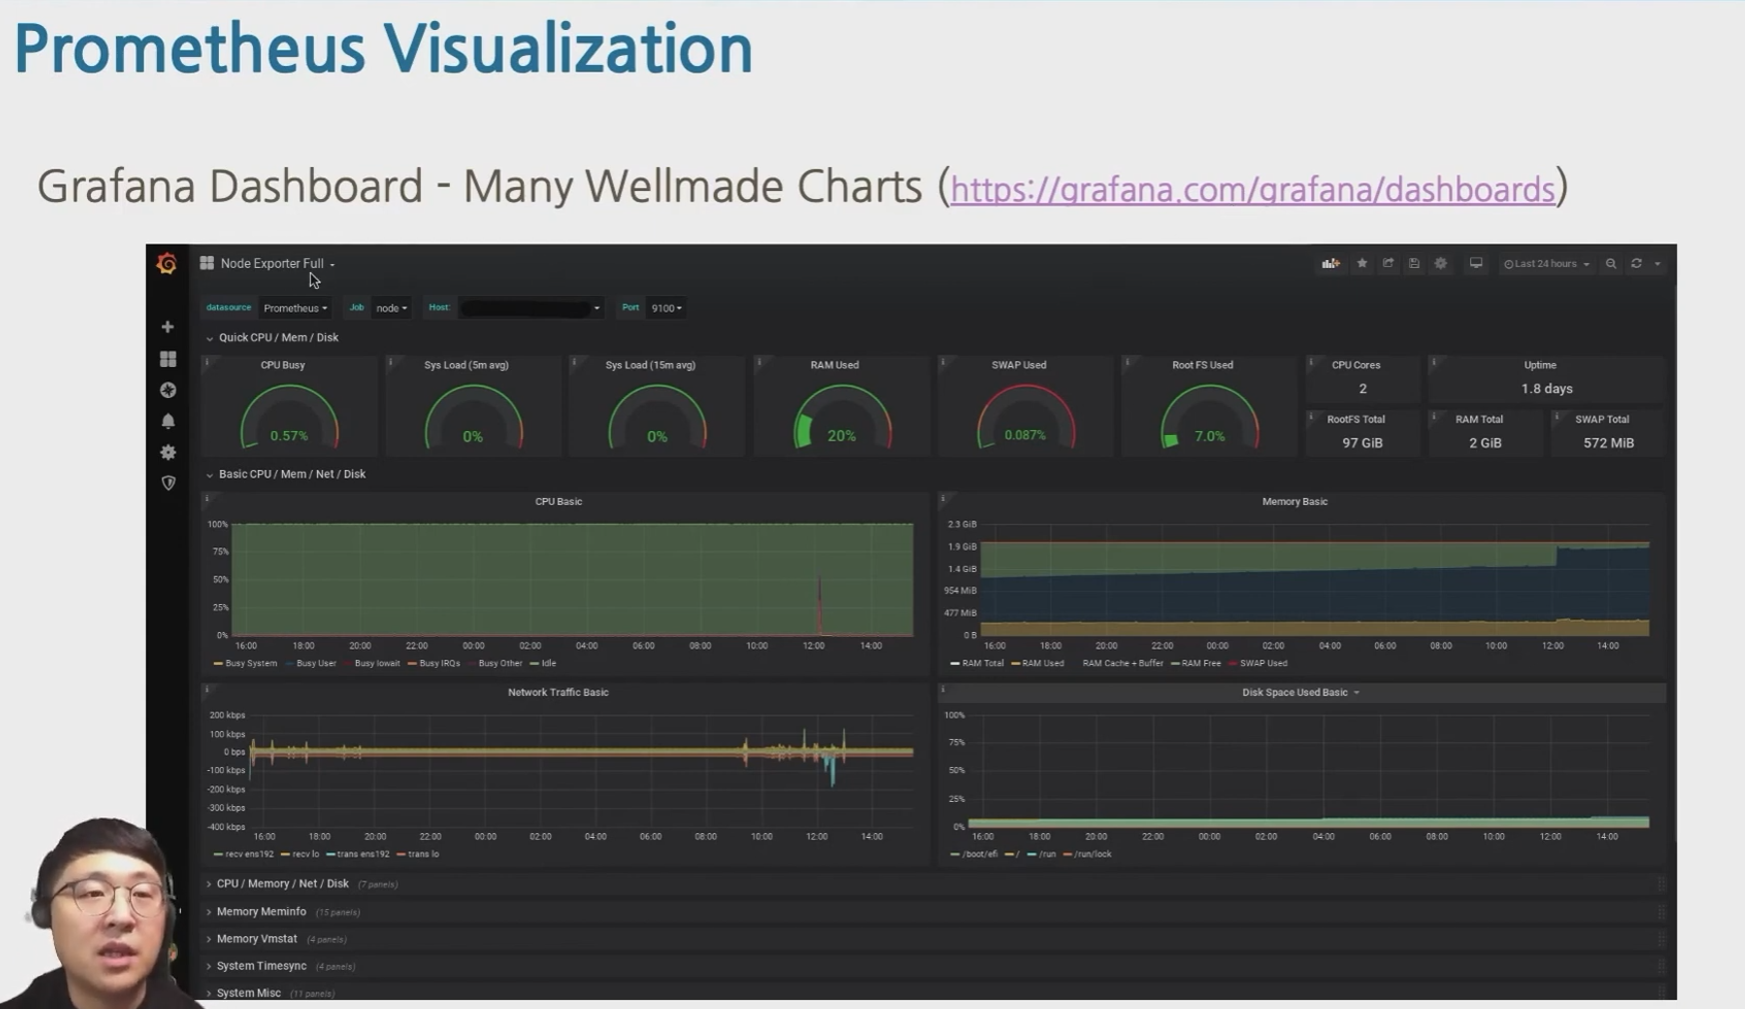The height and width of the screenshot is (1009, 1745).
Task: Open the Dashboards grid icon in sidebar
Action: click(x=168, y=358)
